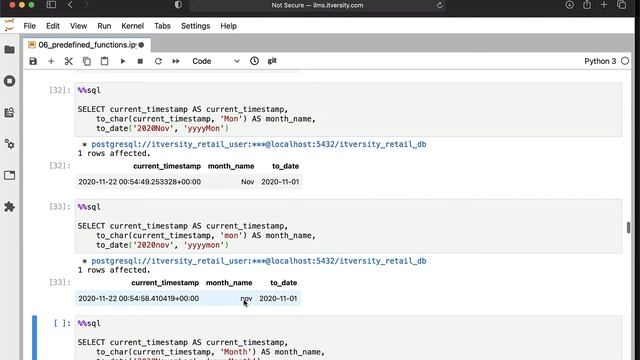Click the Safari address bar
The width and height of the screenshot is (640, 360).
pos(317,5)
